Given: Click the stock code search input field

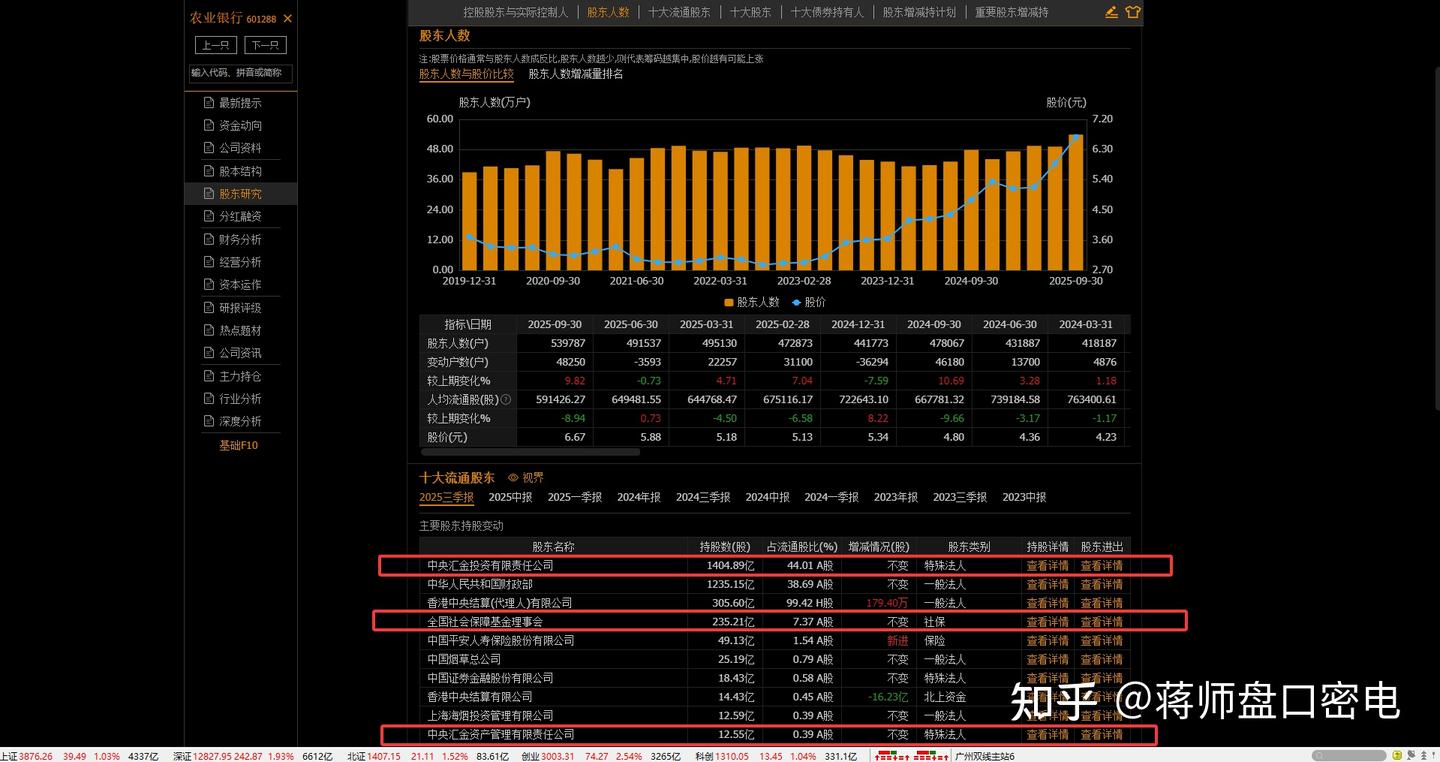Looking at the screenshot, I should (x=241, y=73).
